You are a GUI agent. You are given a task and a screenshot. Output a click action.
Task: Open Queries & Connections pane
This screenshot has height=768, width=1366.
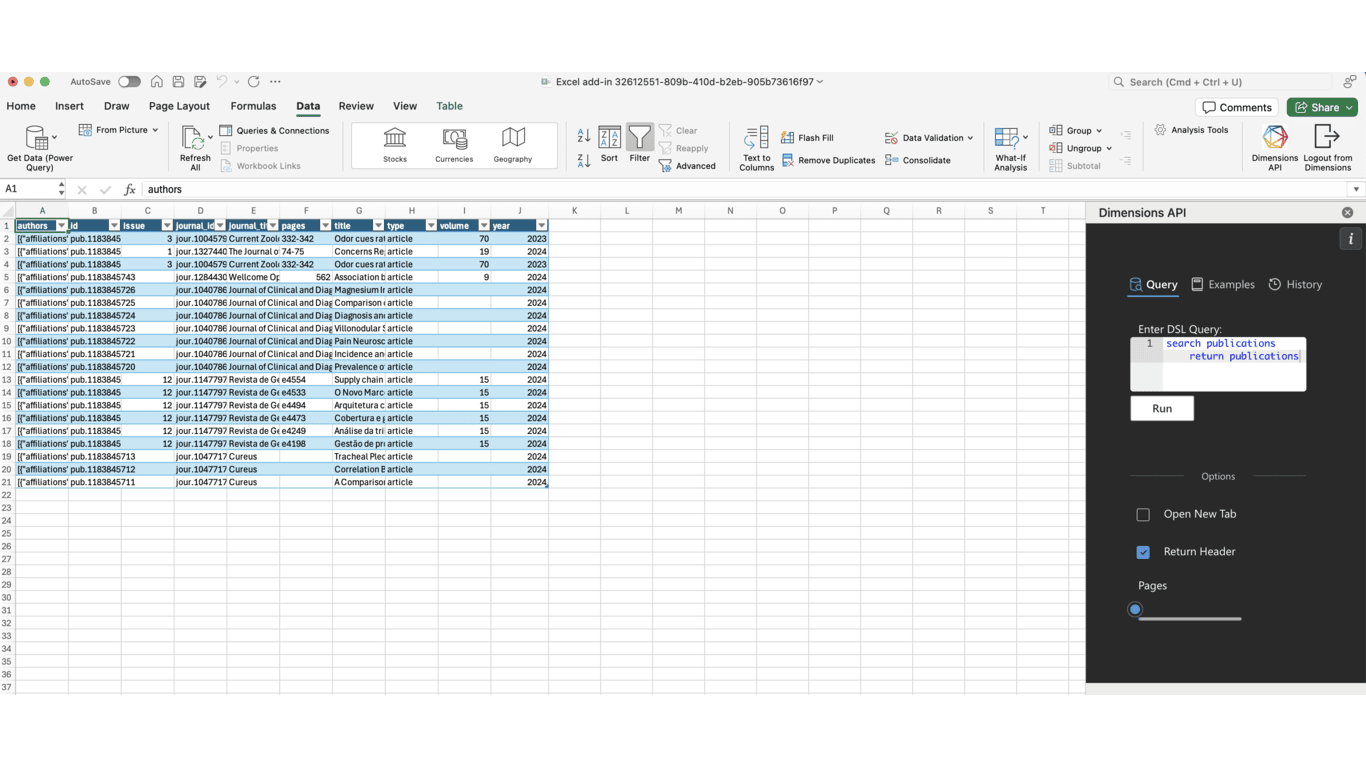pos(274,131)
